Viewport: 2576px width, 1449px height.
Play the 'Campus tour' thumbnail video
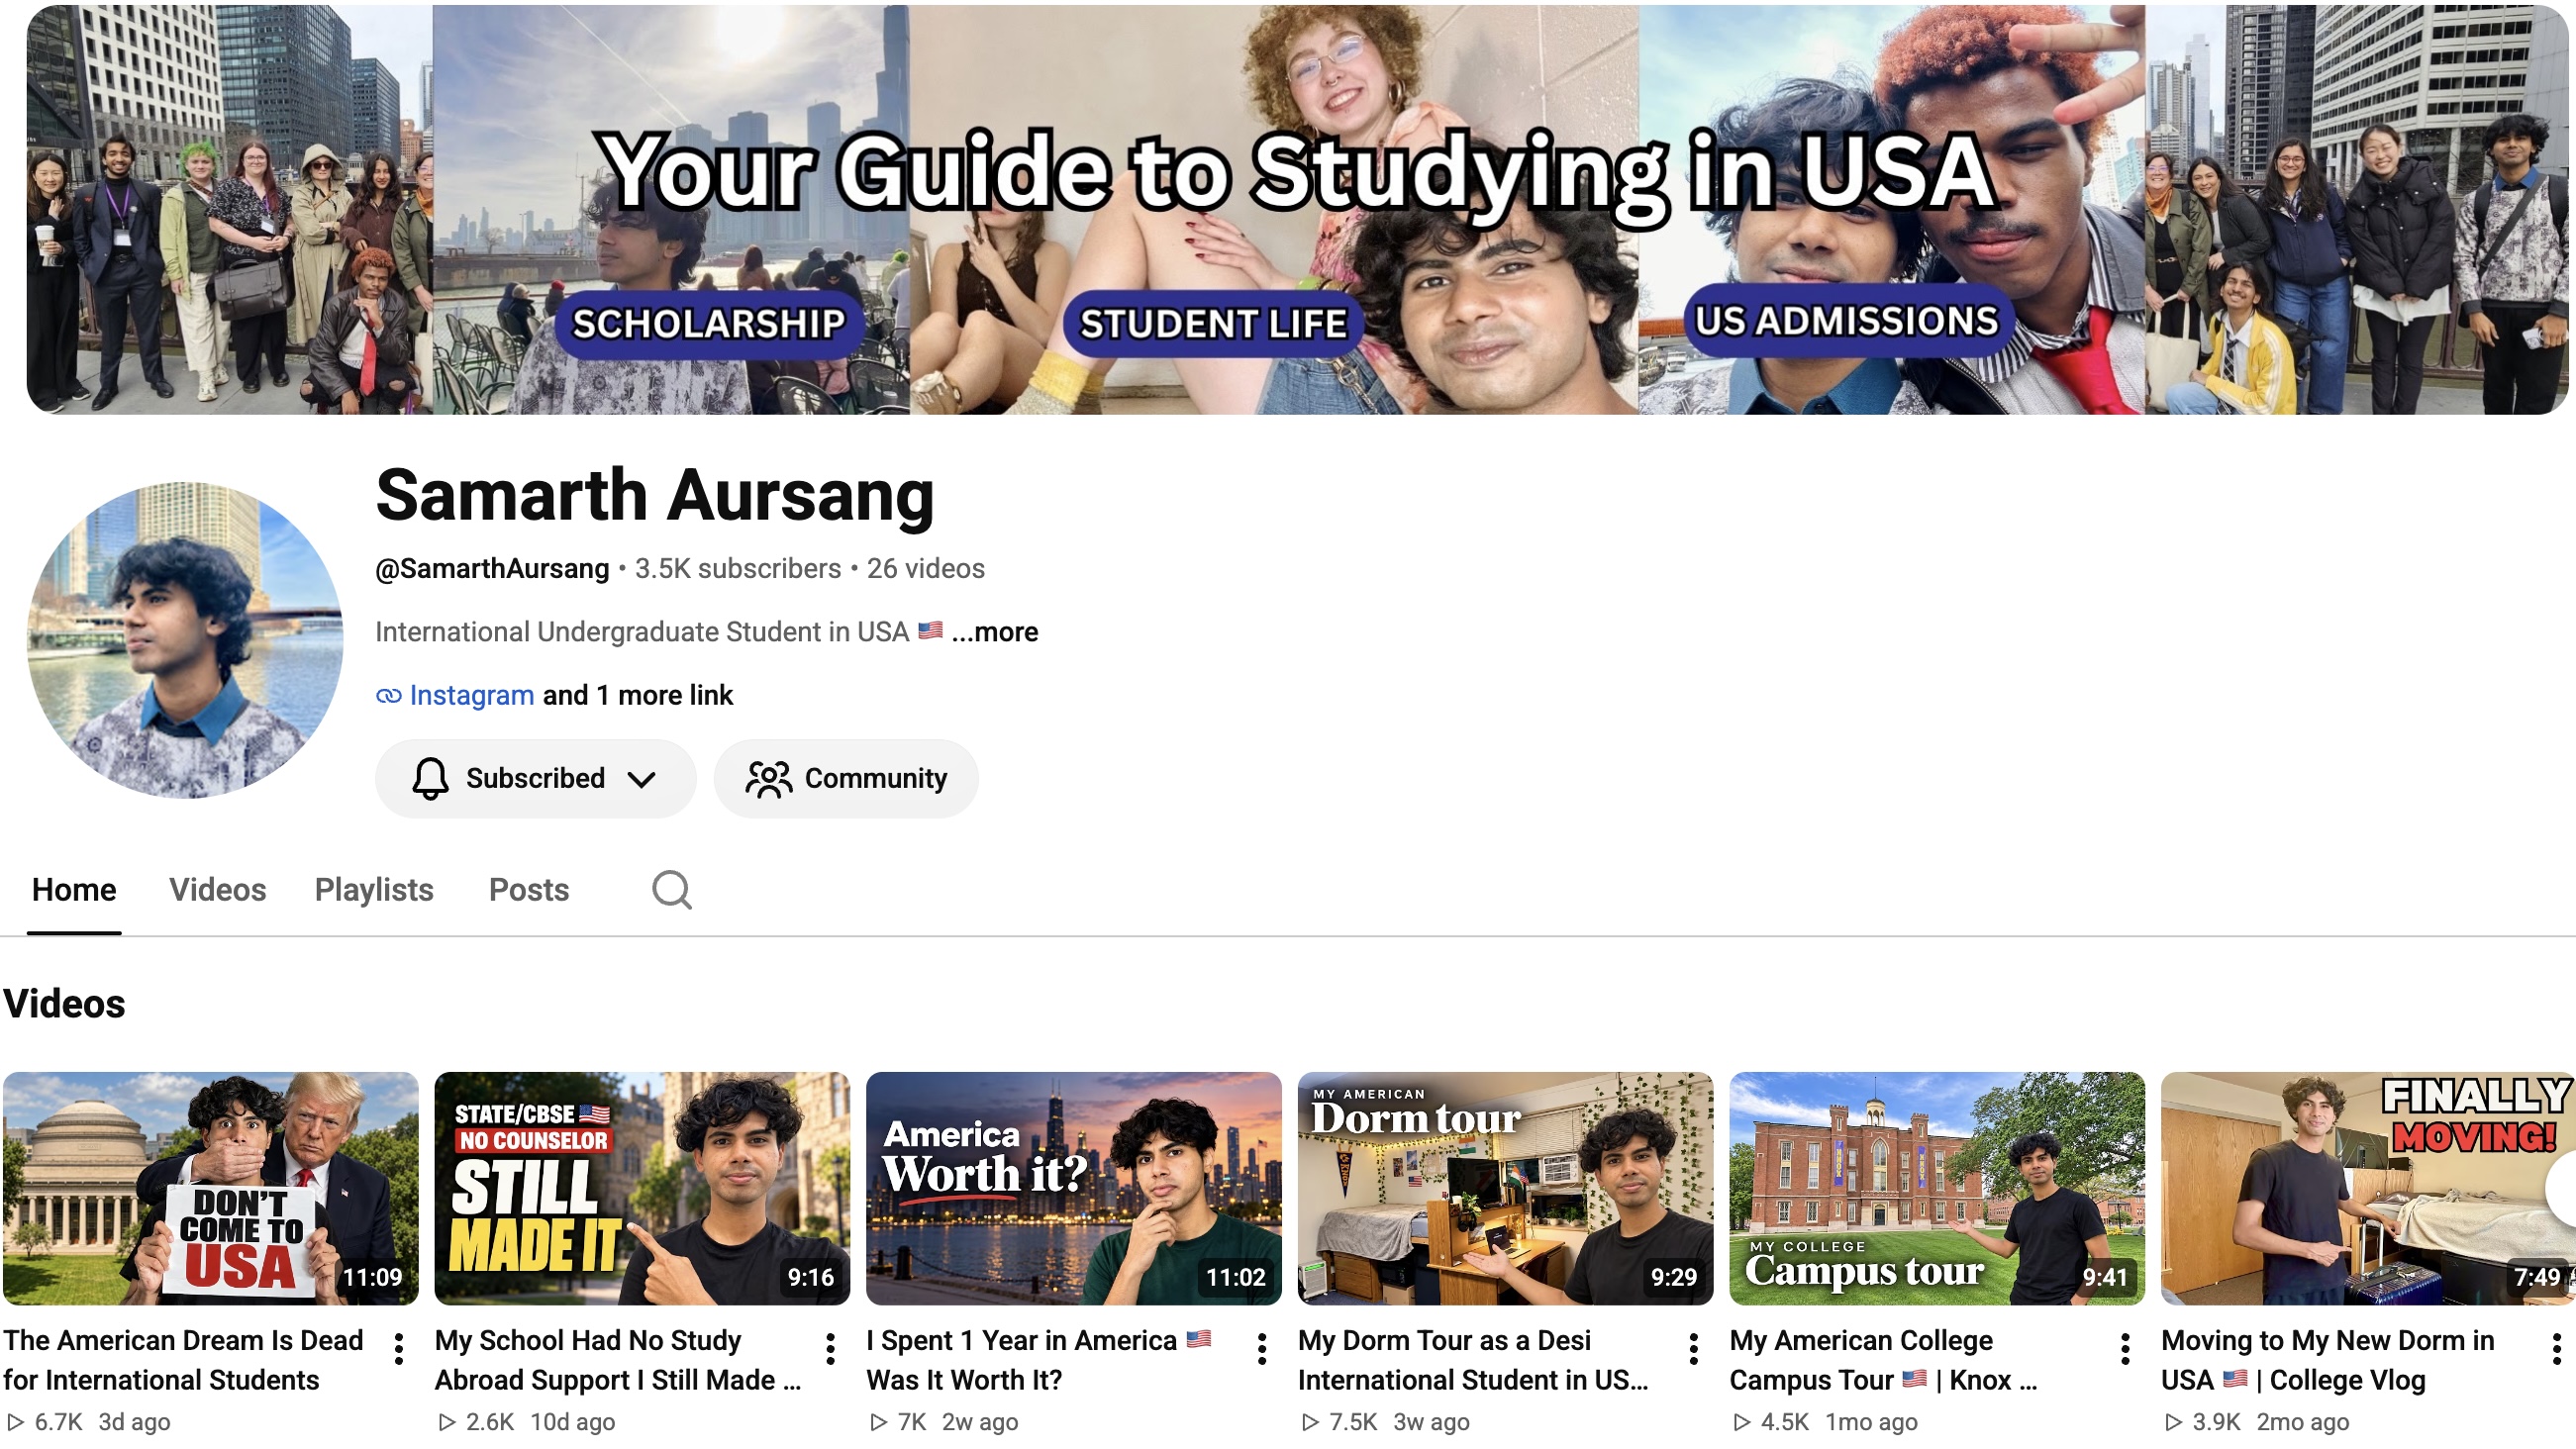(x=1937, y=1188)
